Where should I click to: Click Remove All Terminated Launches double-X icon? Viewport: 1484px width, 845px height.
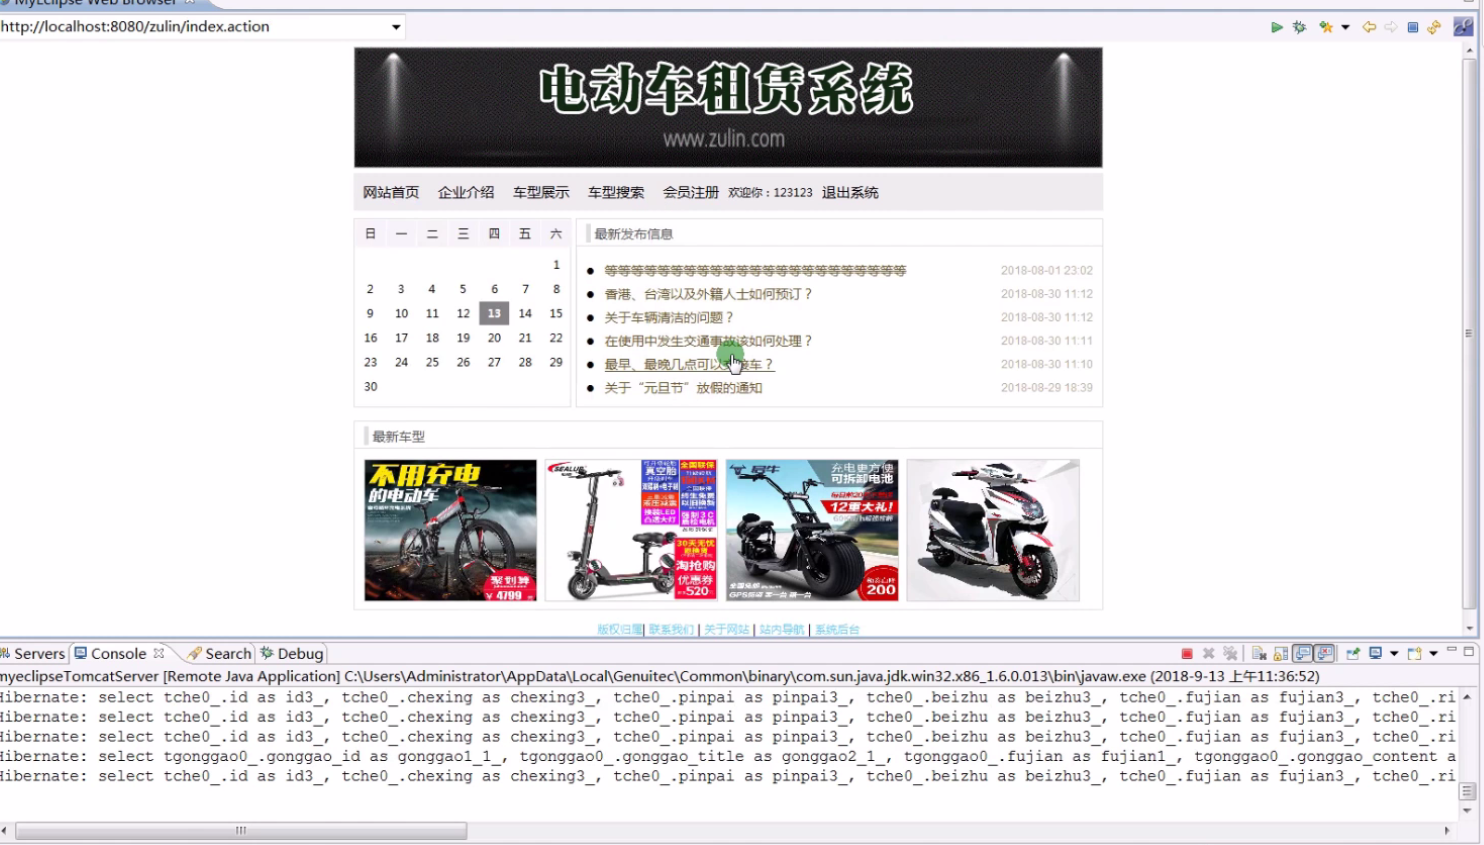(1230, 654)
